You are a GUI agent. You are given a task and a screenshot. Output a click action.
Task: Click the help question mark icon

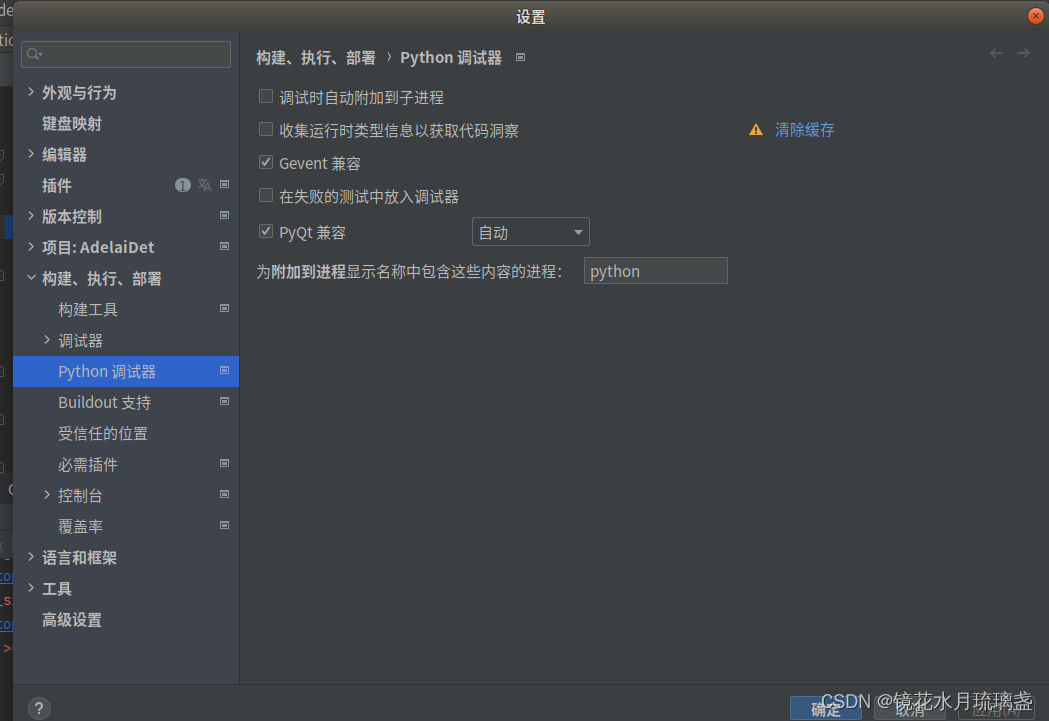[38, 707]
